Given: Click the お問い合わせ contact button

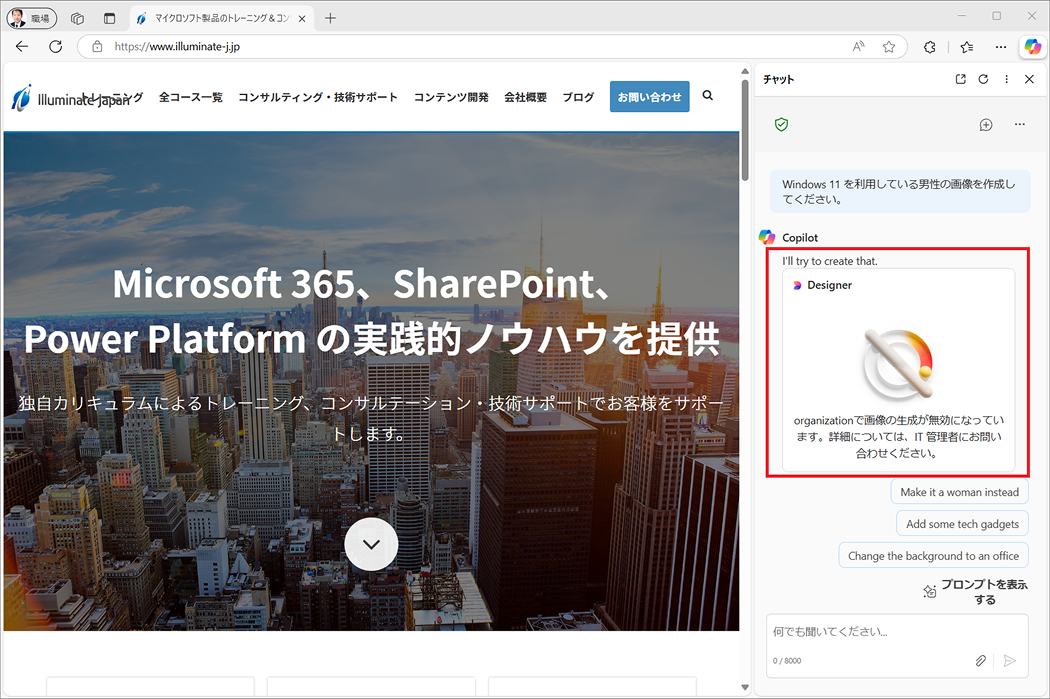Looking at the screenshot, I should (x=650, y=97).
